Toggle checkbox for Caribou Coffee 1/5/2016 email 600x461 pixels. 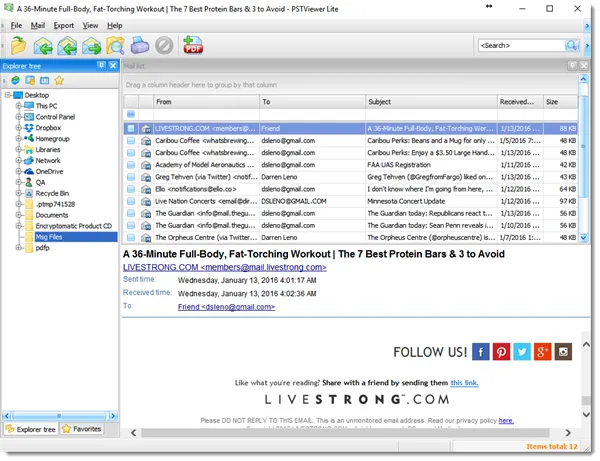(x=131, y=141)
